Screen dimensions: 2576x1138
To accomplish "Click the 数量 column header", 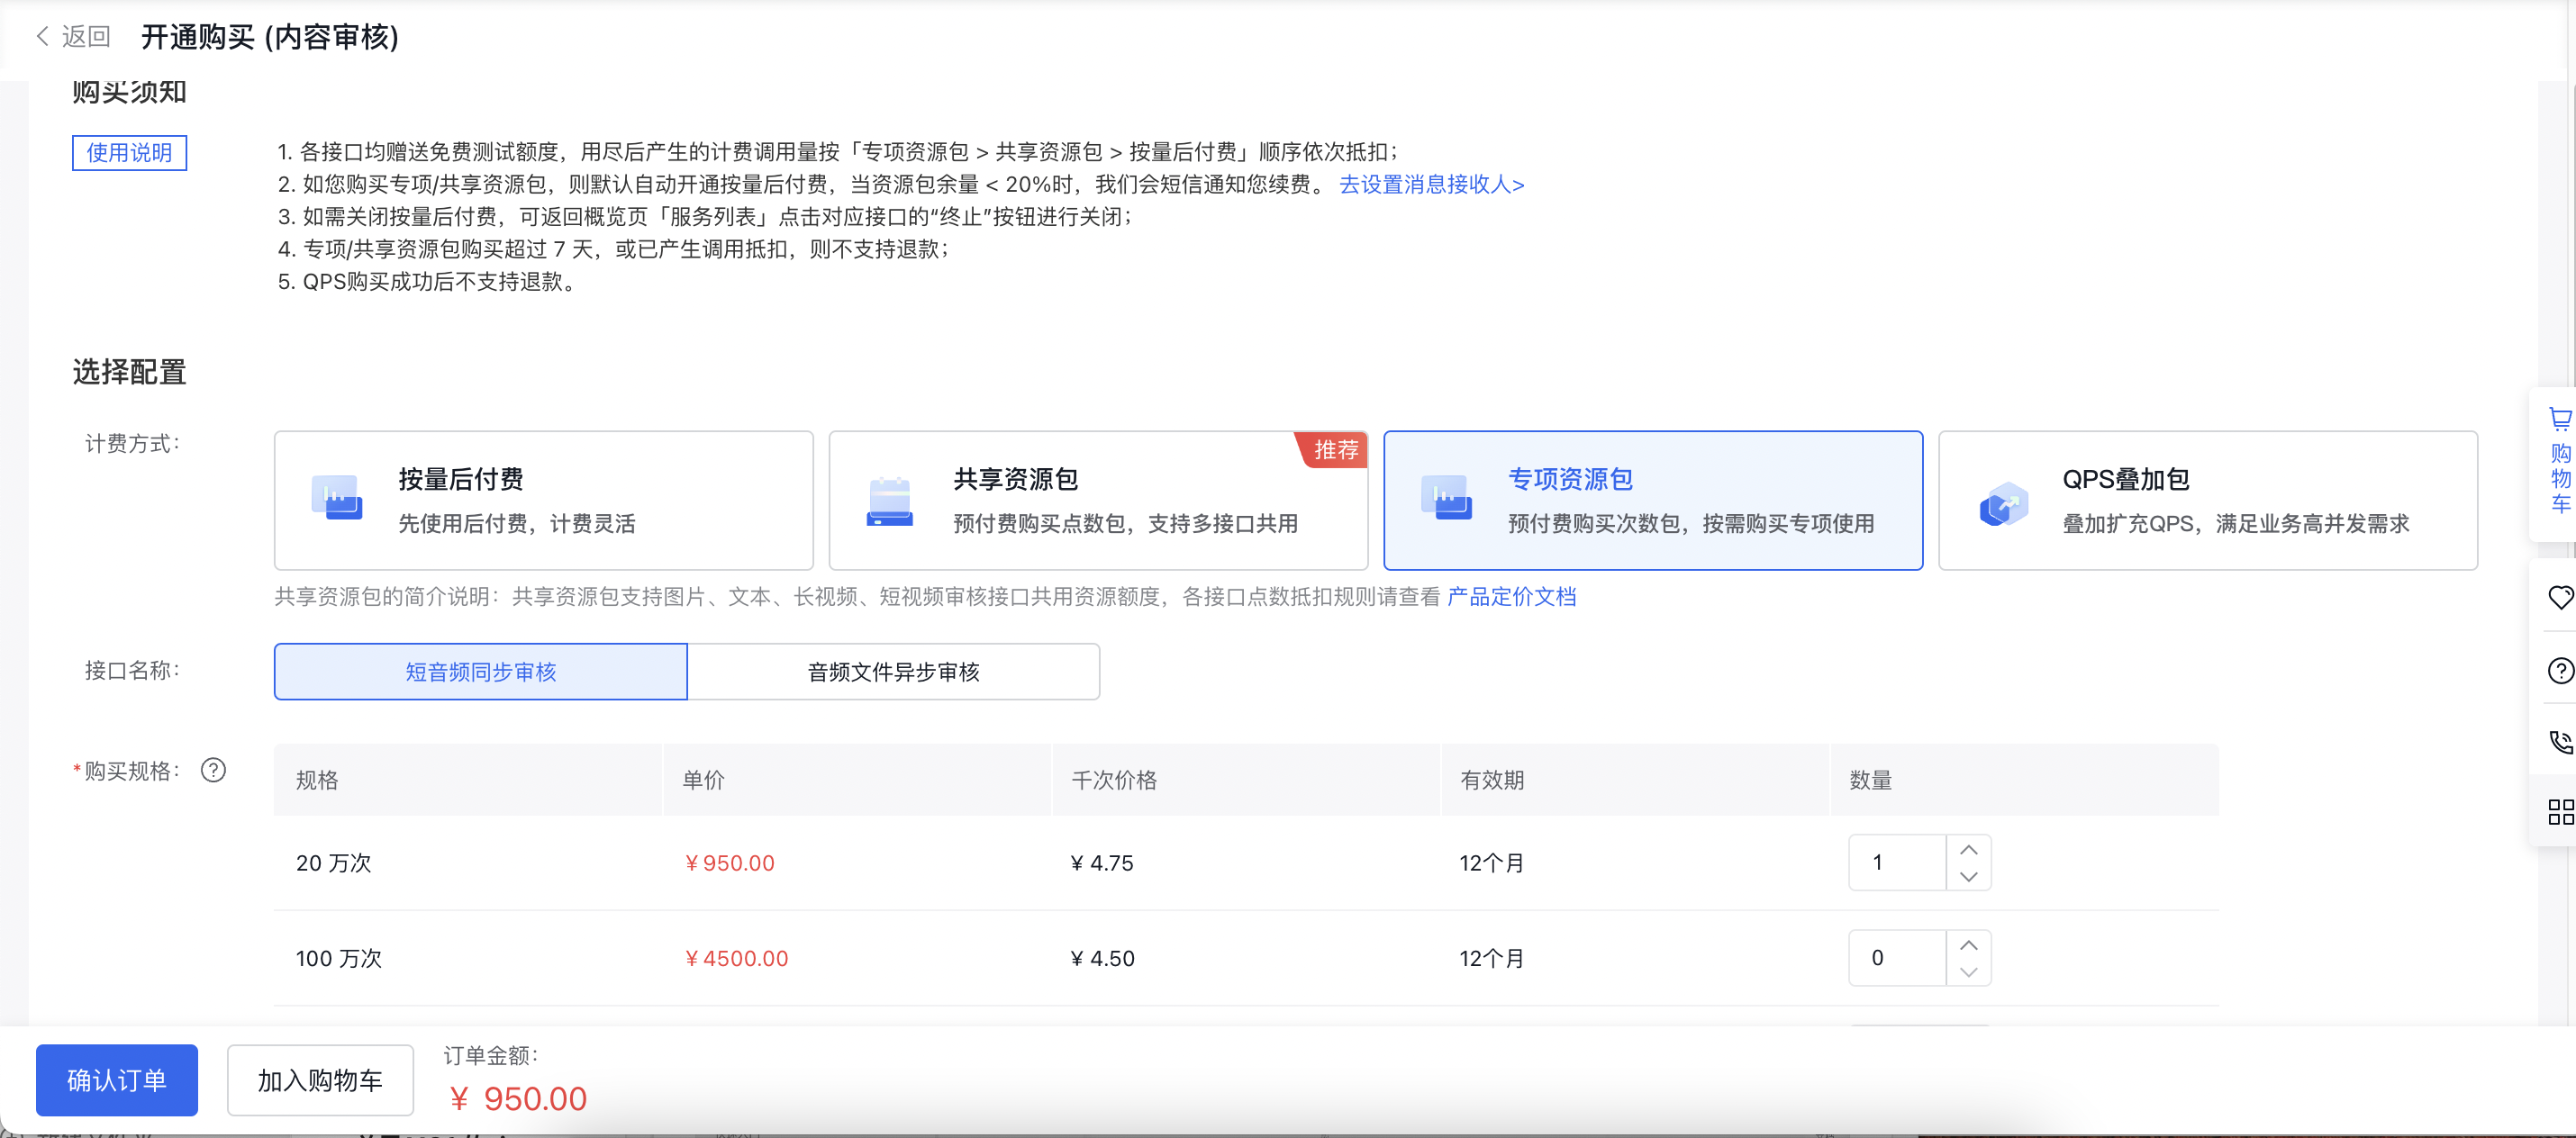I will 1870,780.
